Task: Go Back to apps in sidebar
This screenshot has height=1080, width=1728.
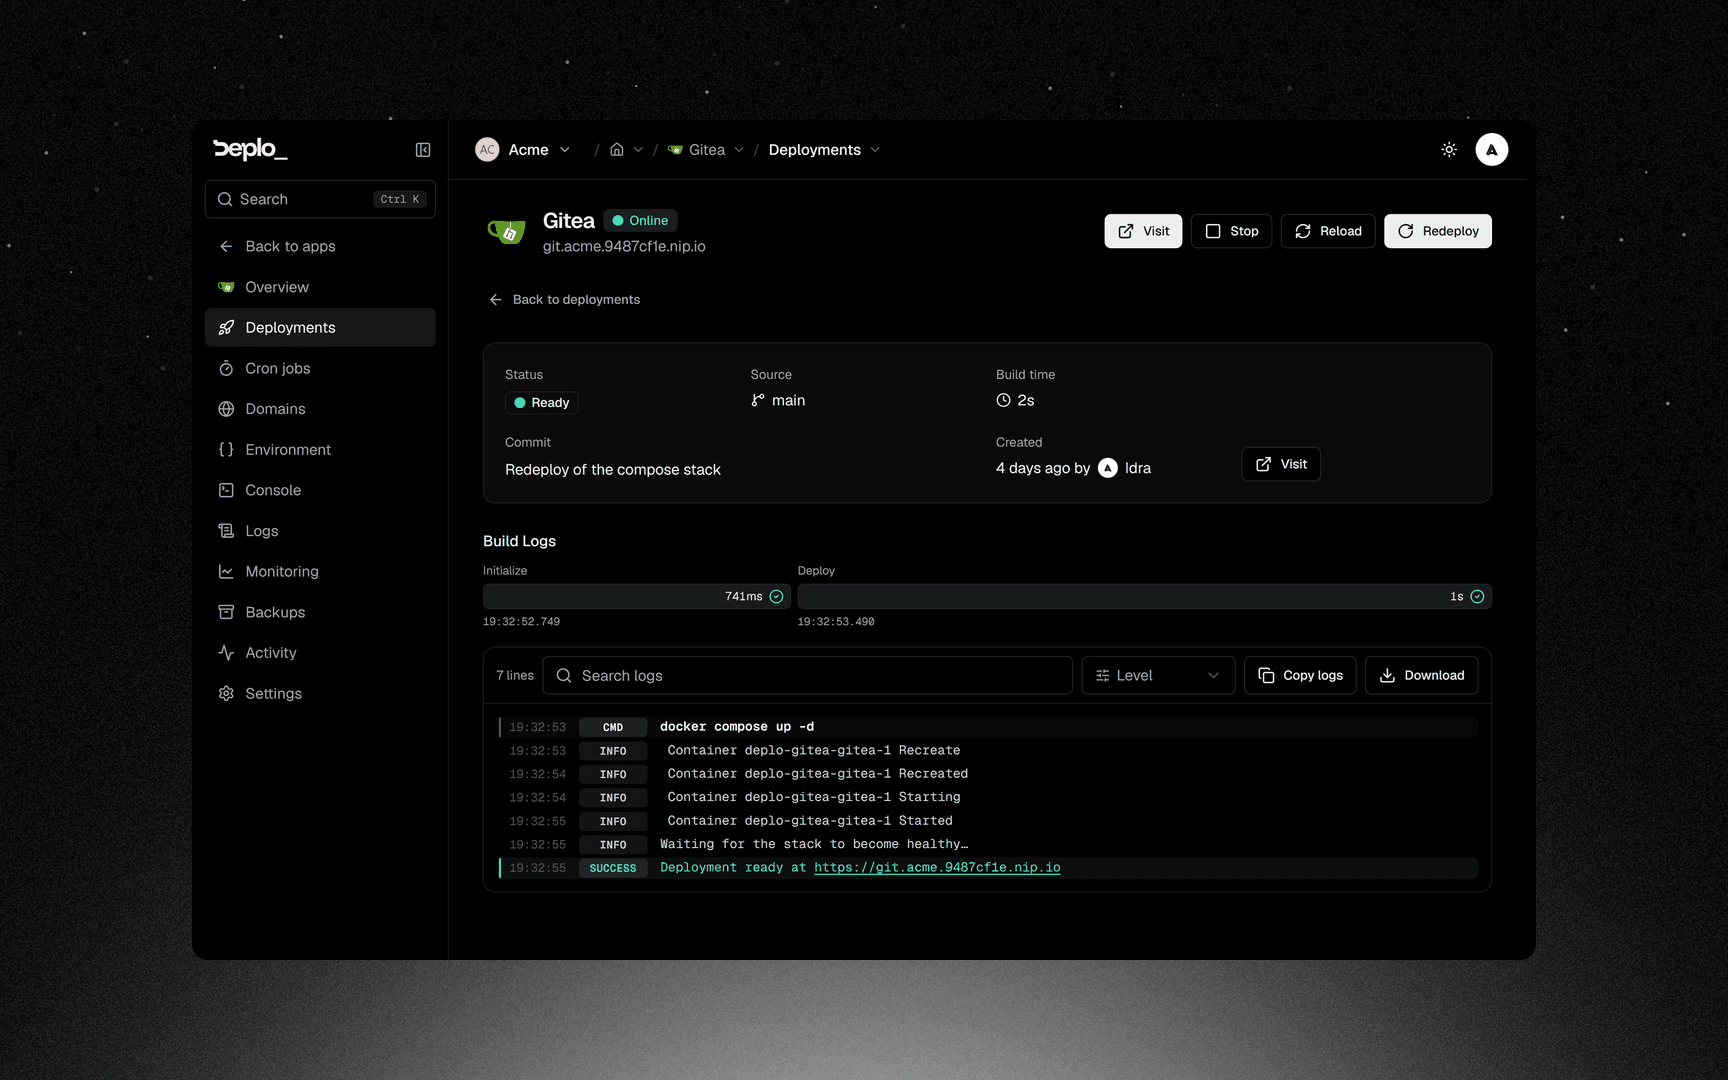Action: click(x=320, y=246)
